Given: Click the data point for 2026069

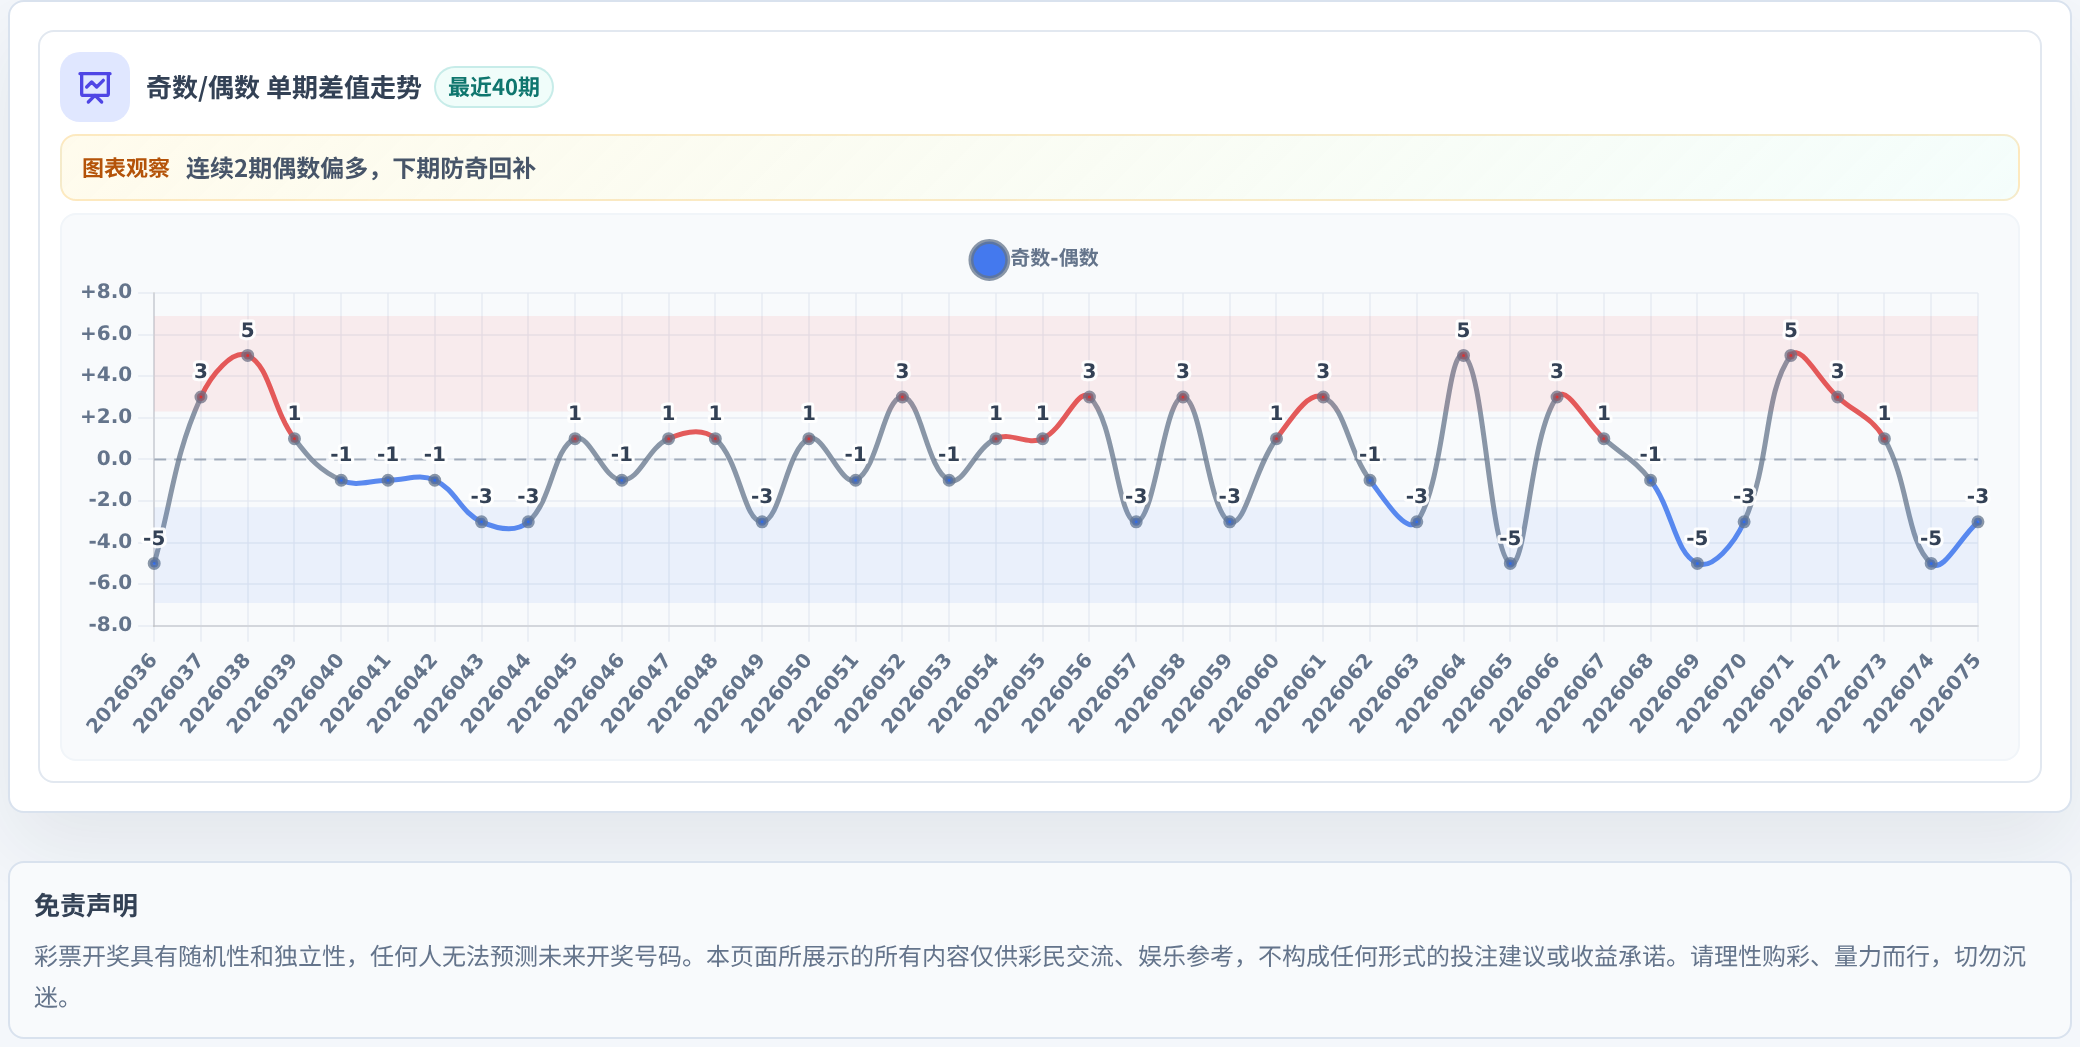Looking at the screenshot, I should 1697,563.
